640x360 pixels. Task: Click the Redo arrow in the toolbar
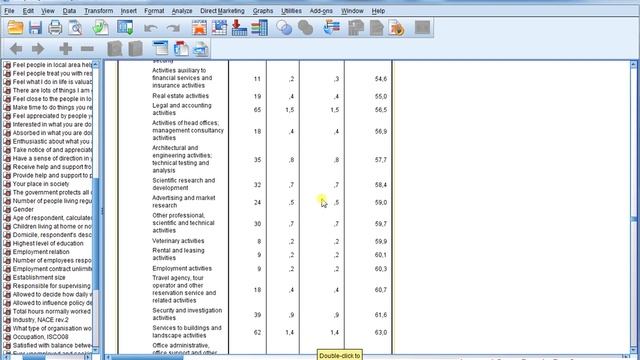click(173, 28)
